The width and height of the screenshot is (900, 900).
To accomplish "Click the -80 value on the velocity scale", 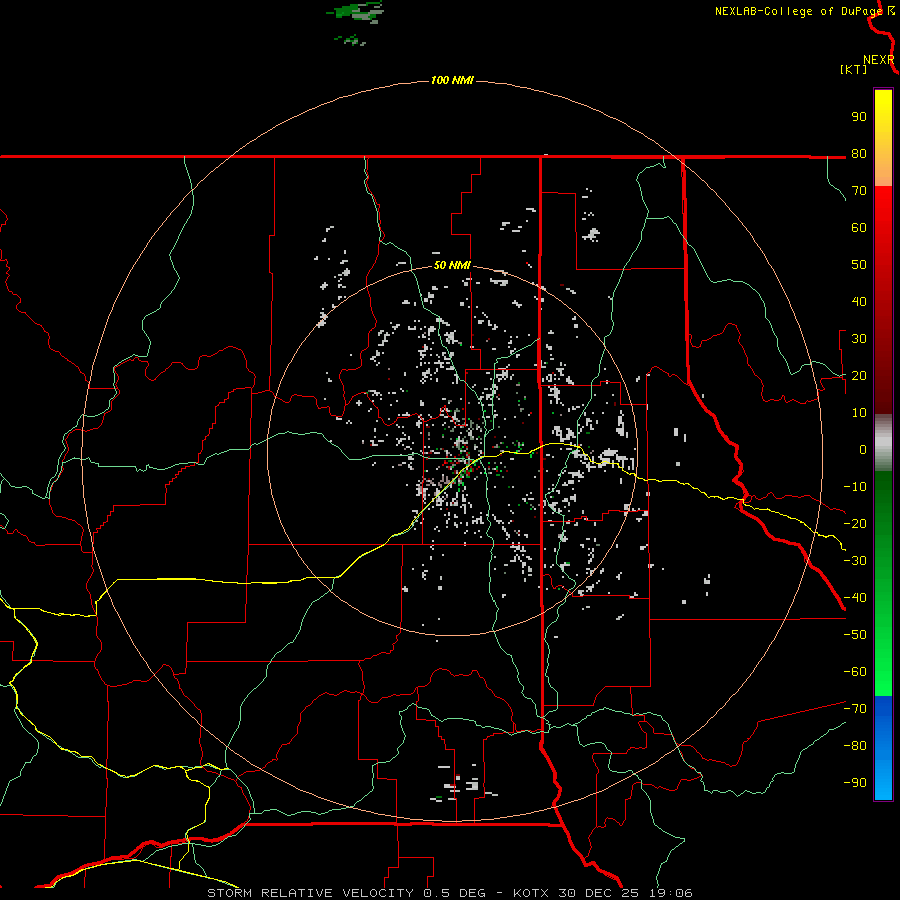I will pyautogui.click(x=855, y=746).
